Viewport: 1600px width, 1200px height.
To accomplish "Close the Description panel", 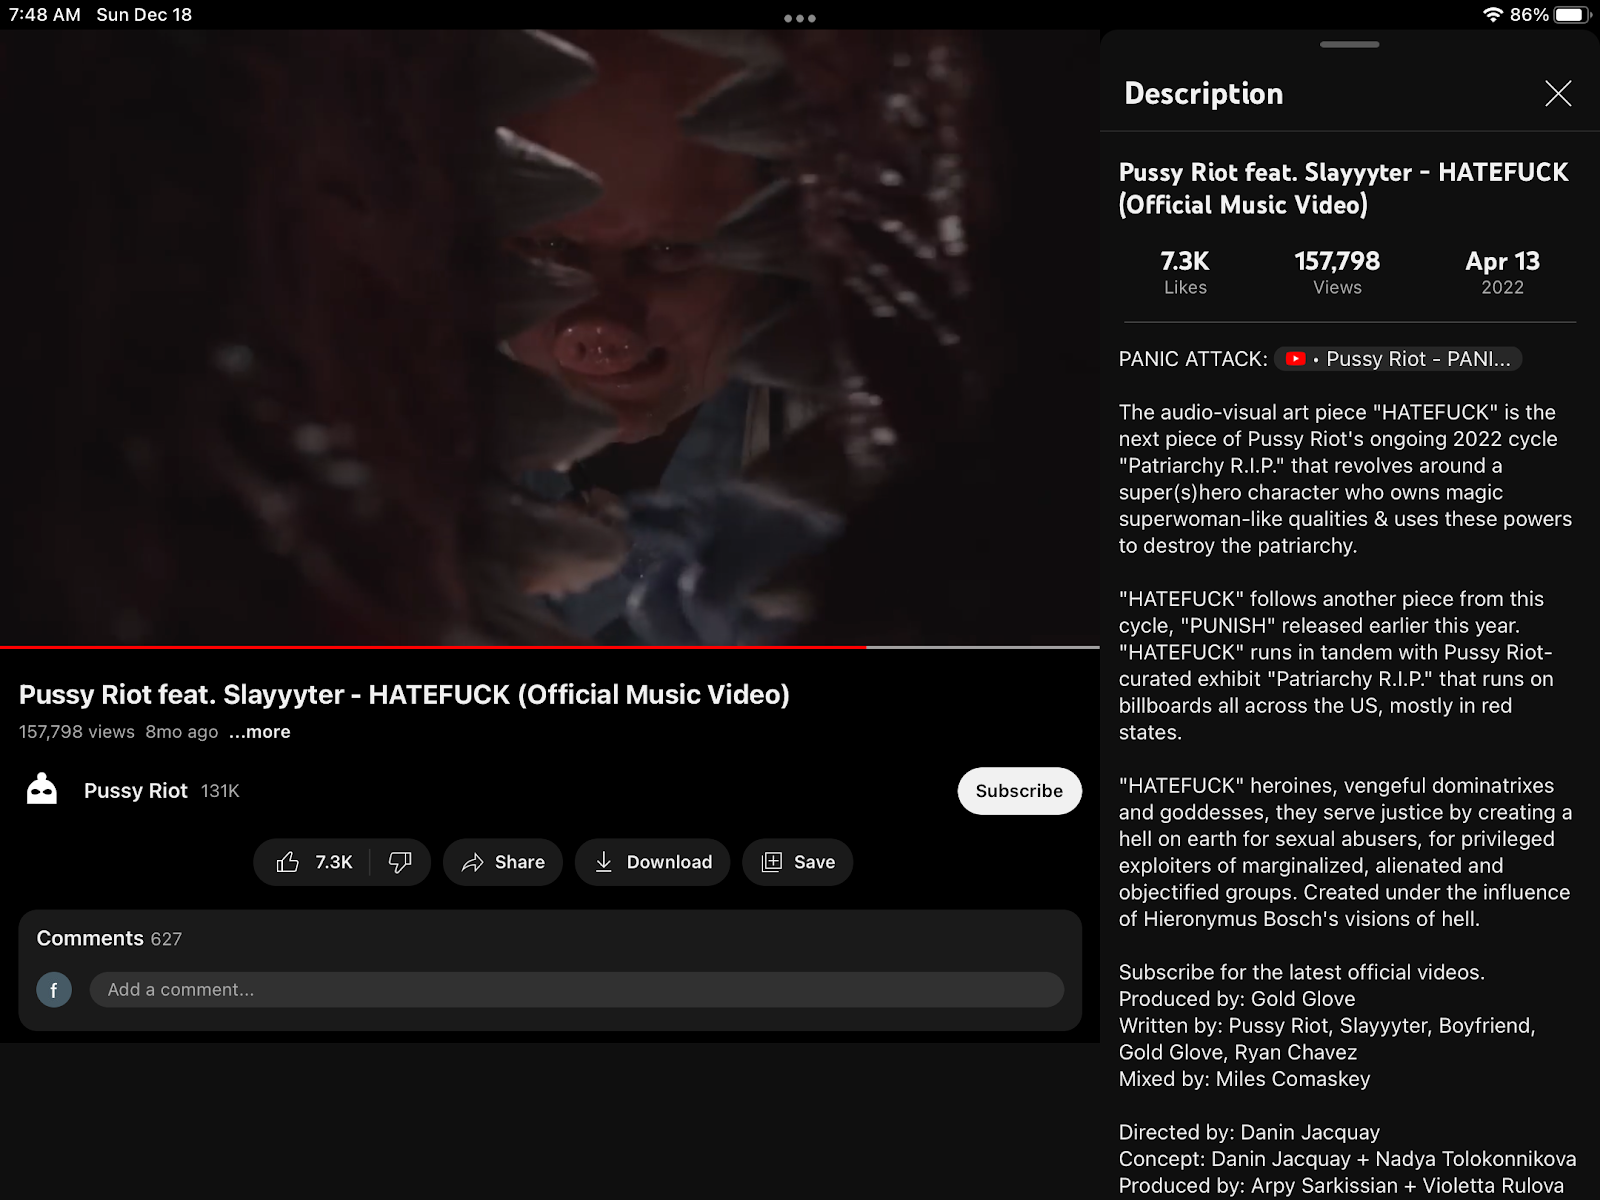I will 1558,94.
